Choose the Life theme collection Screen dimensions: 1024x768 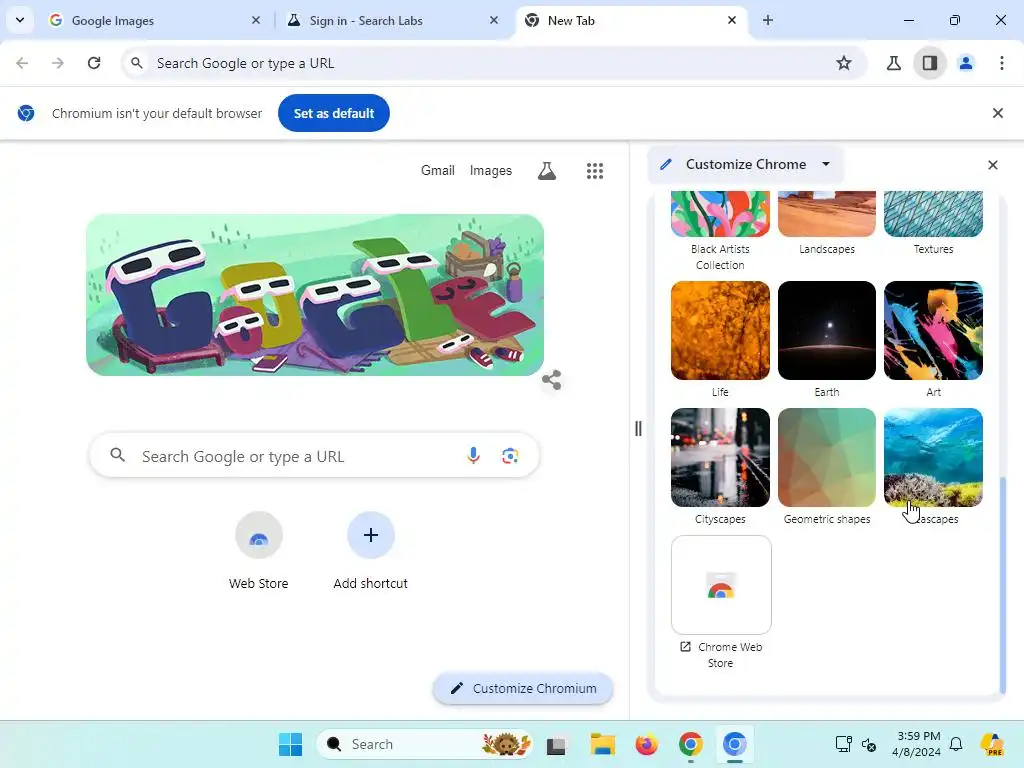(x=720, y=340)
